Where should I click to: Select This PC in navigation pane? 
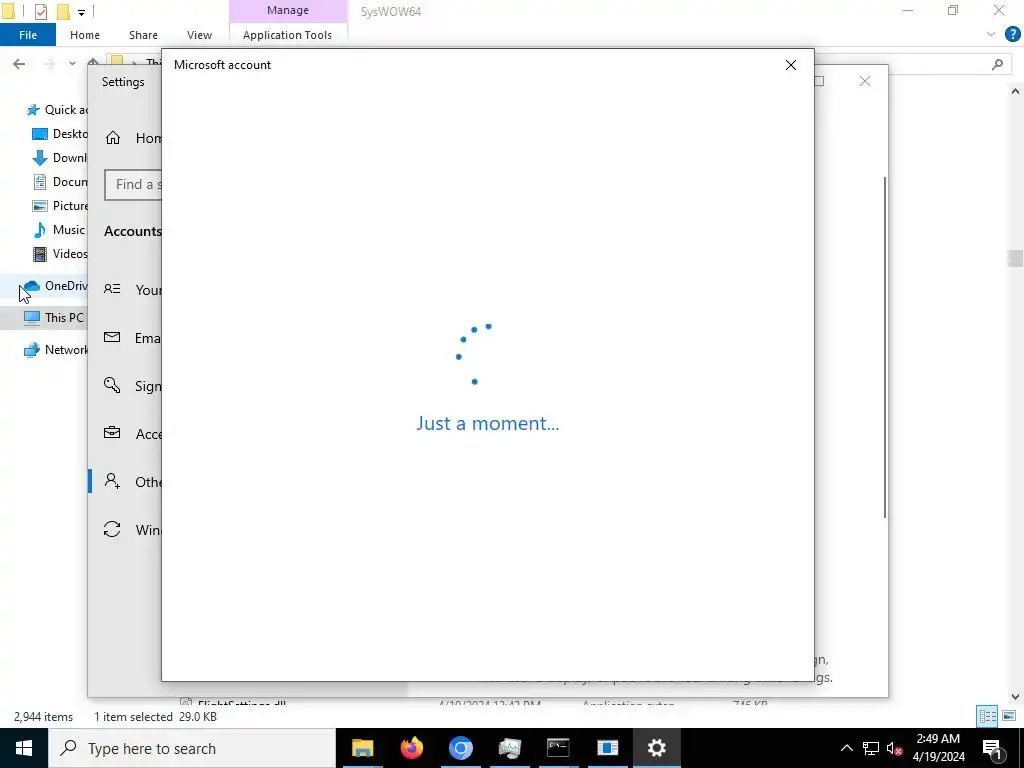(x=54, y=317)
